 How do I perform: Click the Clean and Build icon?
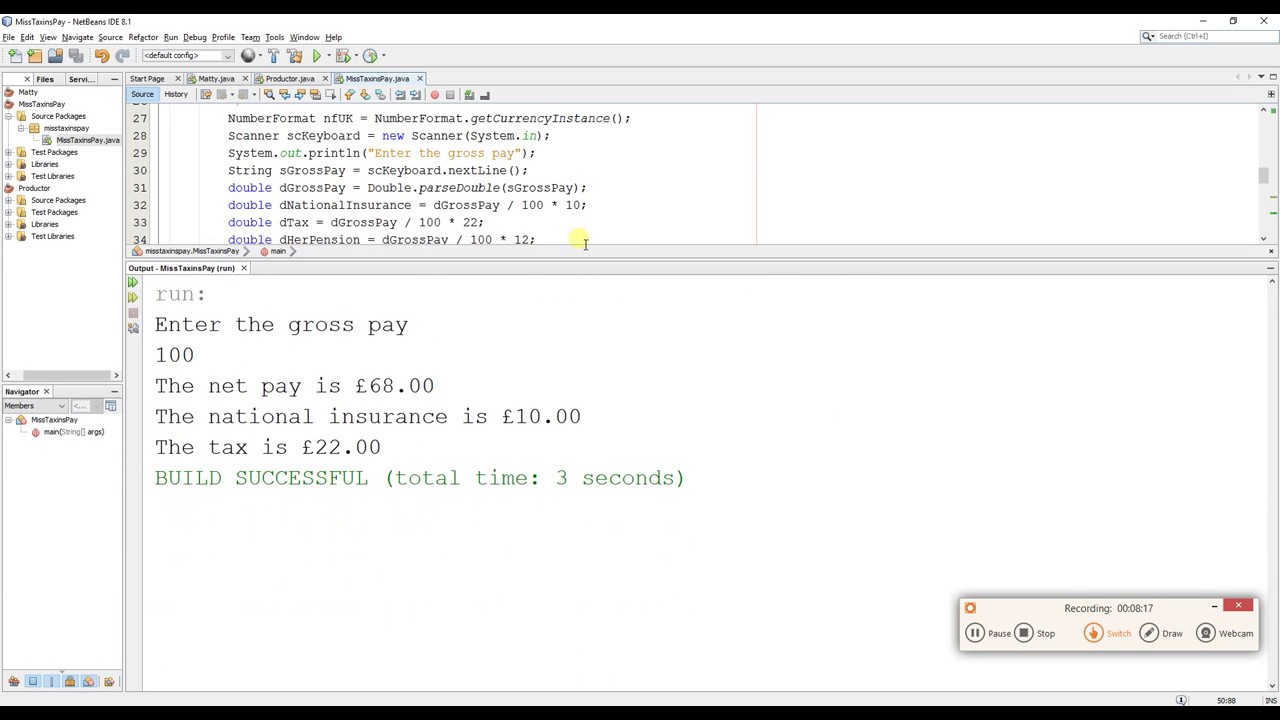pos(294,56)
